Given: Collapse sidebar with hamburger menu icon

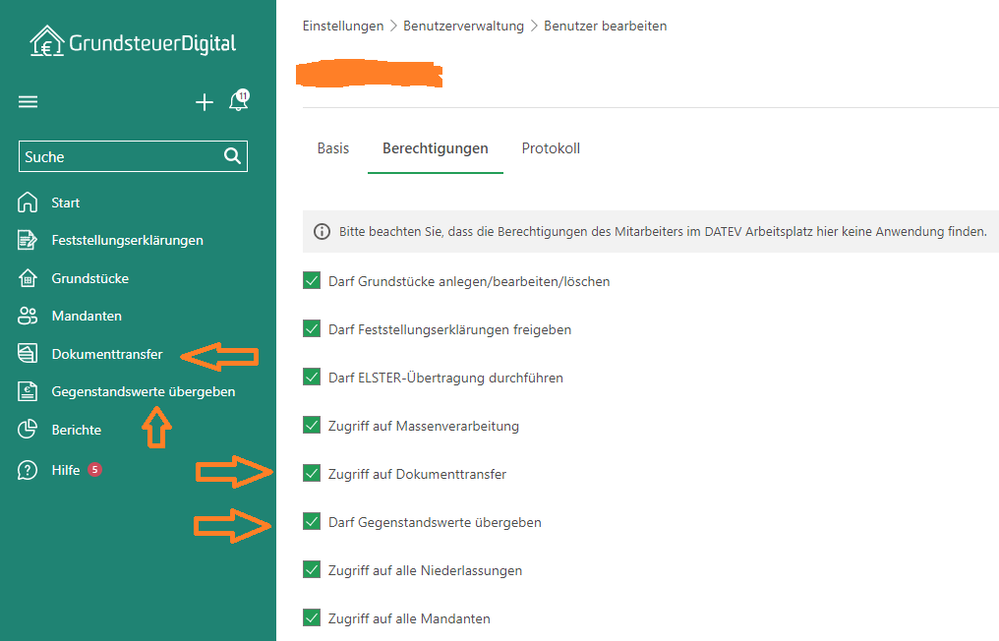Looking at the screenshot, I should tap(28, 102).
